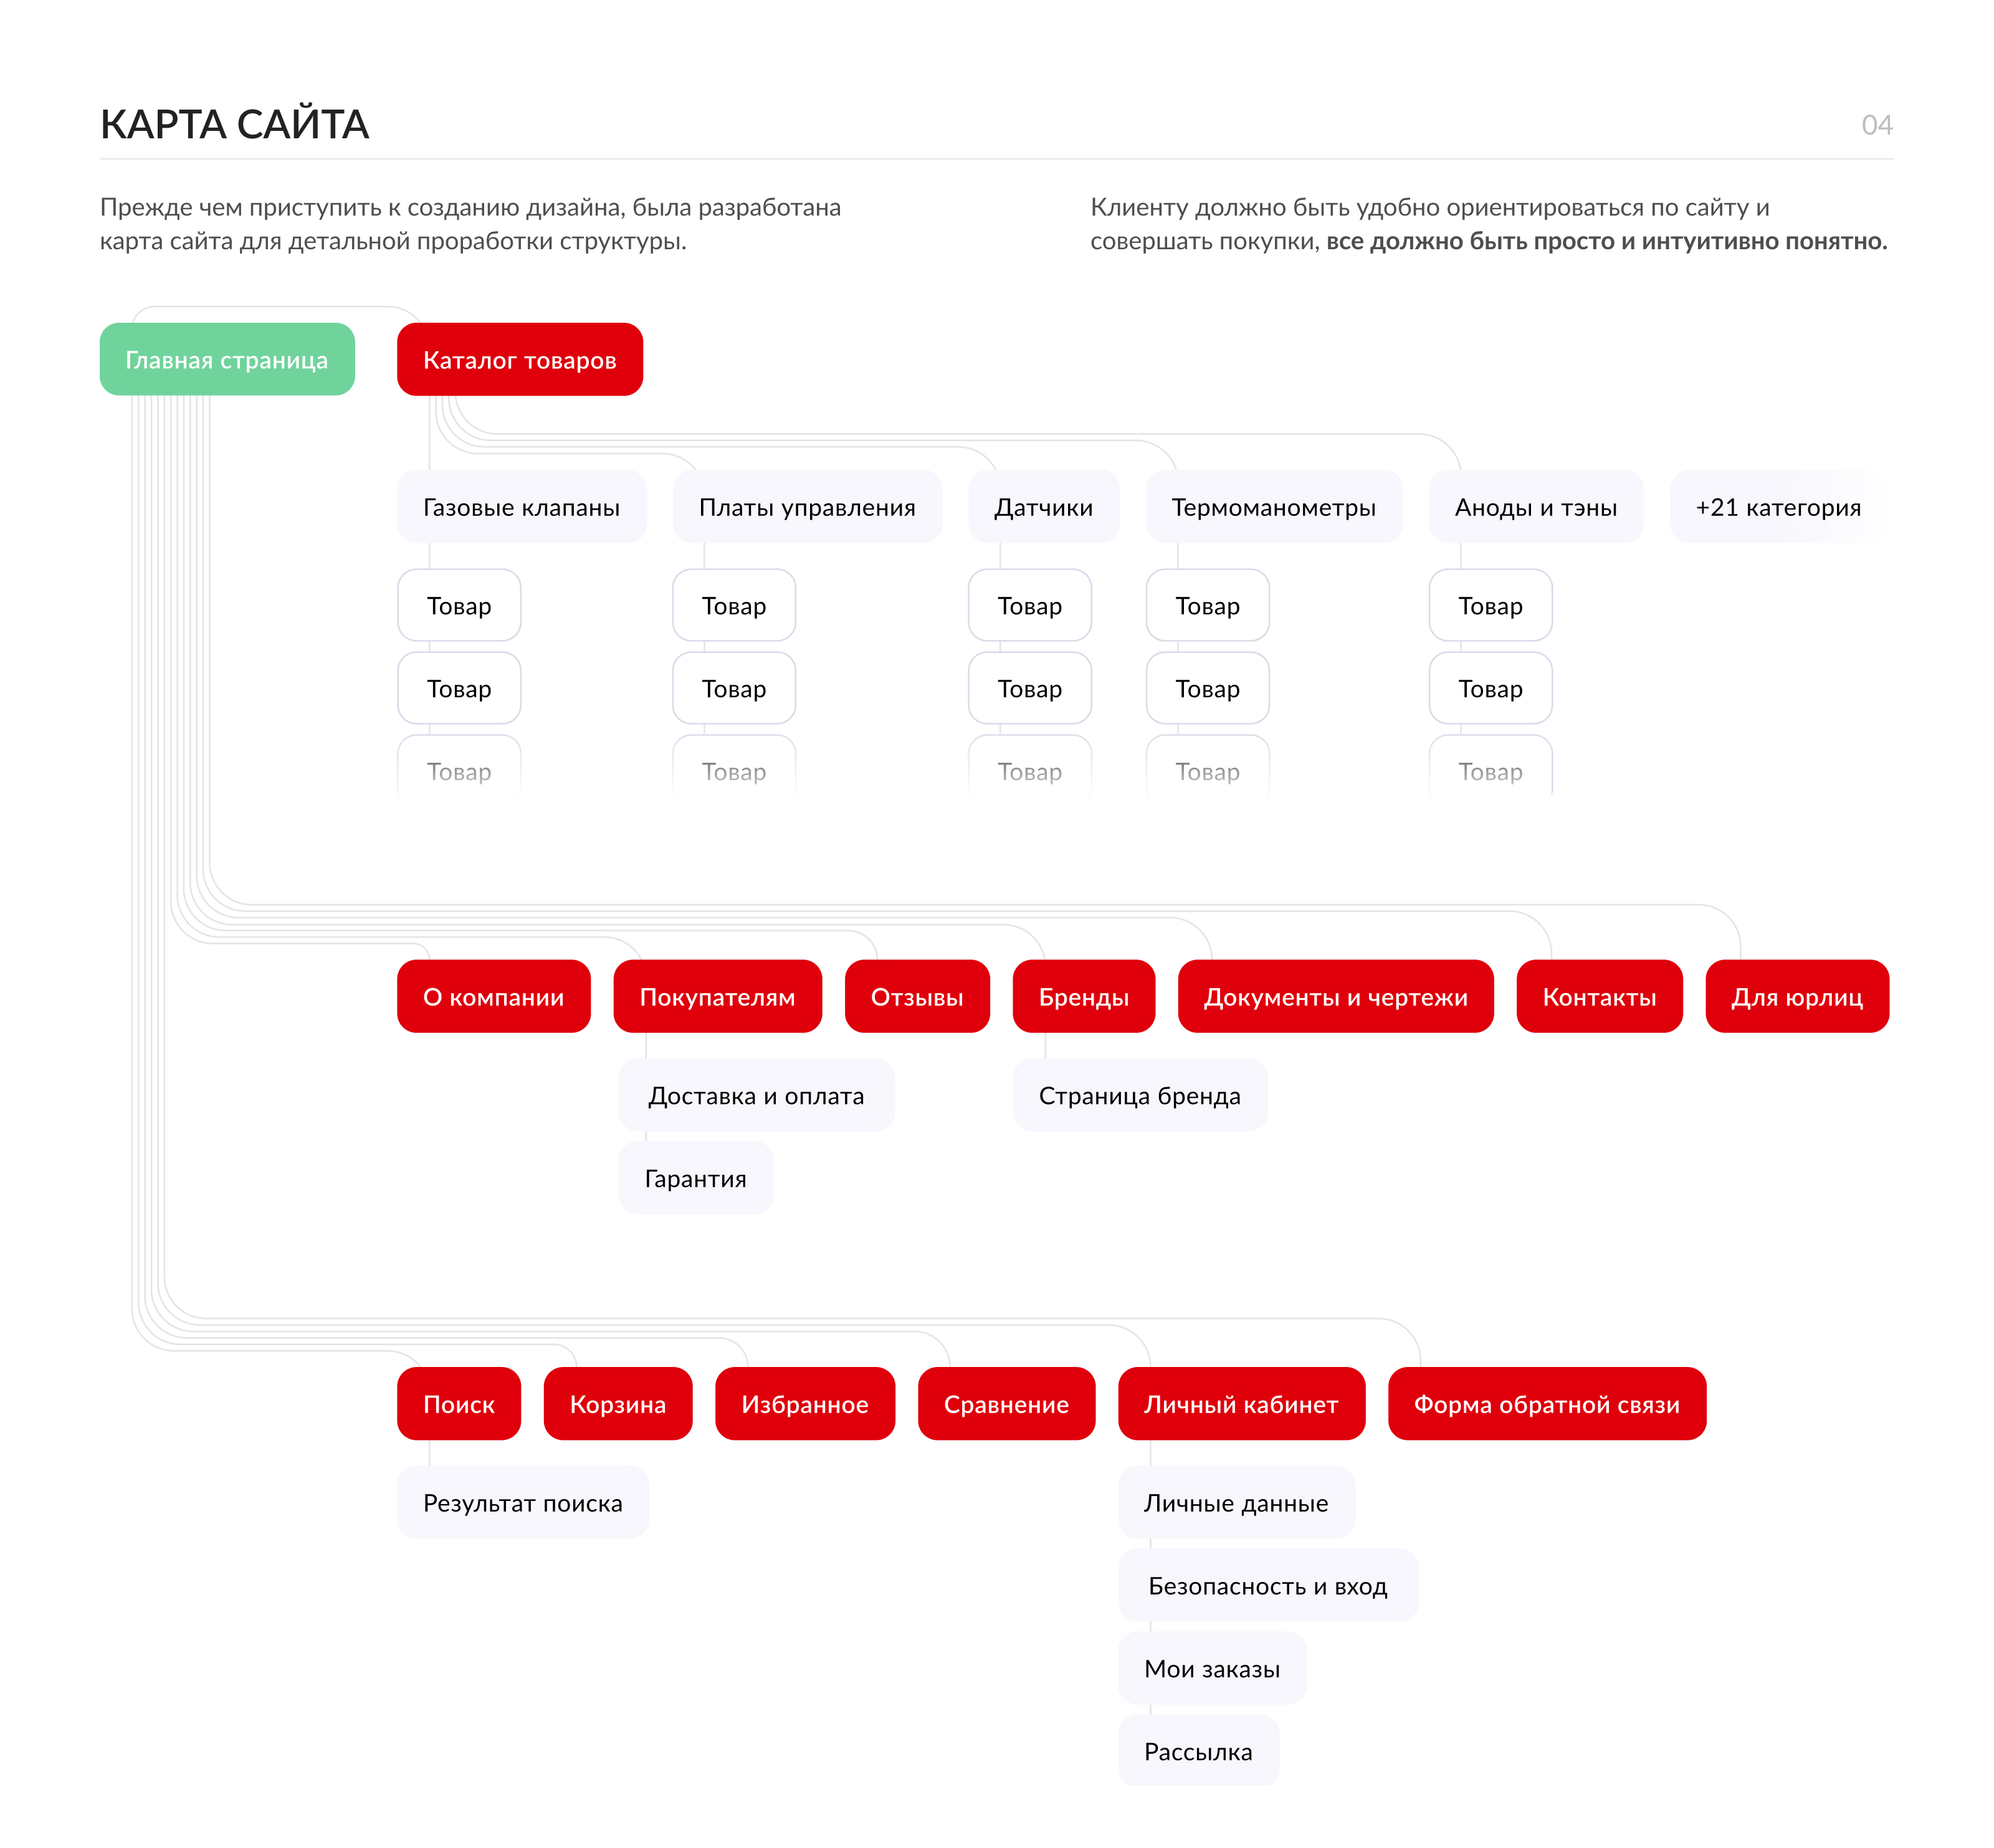Select the Датчики category node

(1043, 506)
